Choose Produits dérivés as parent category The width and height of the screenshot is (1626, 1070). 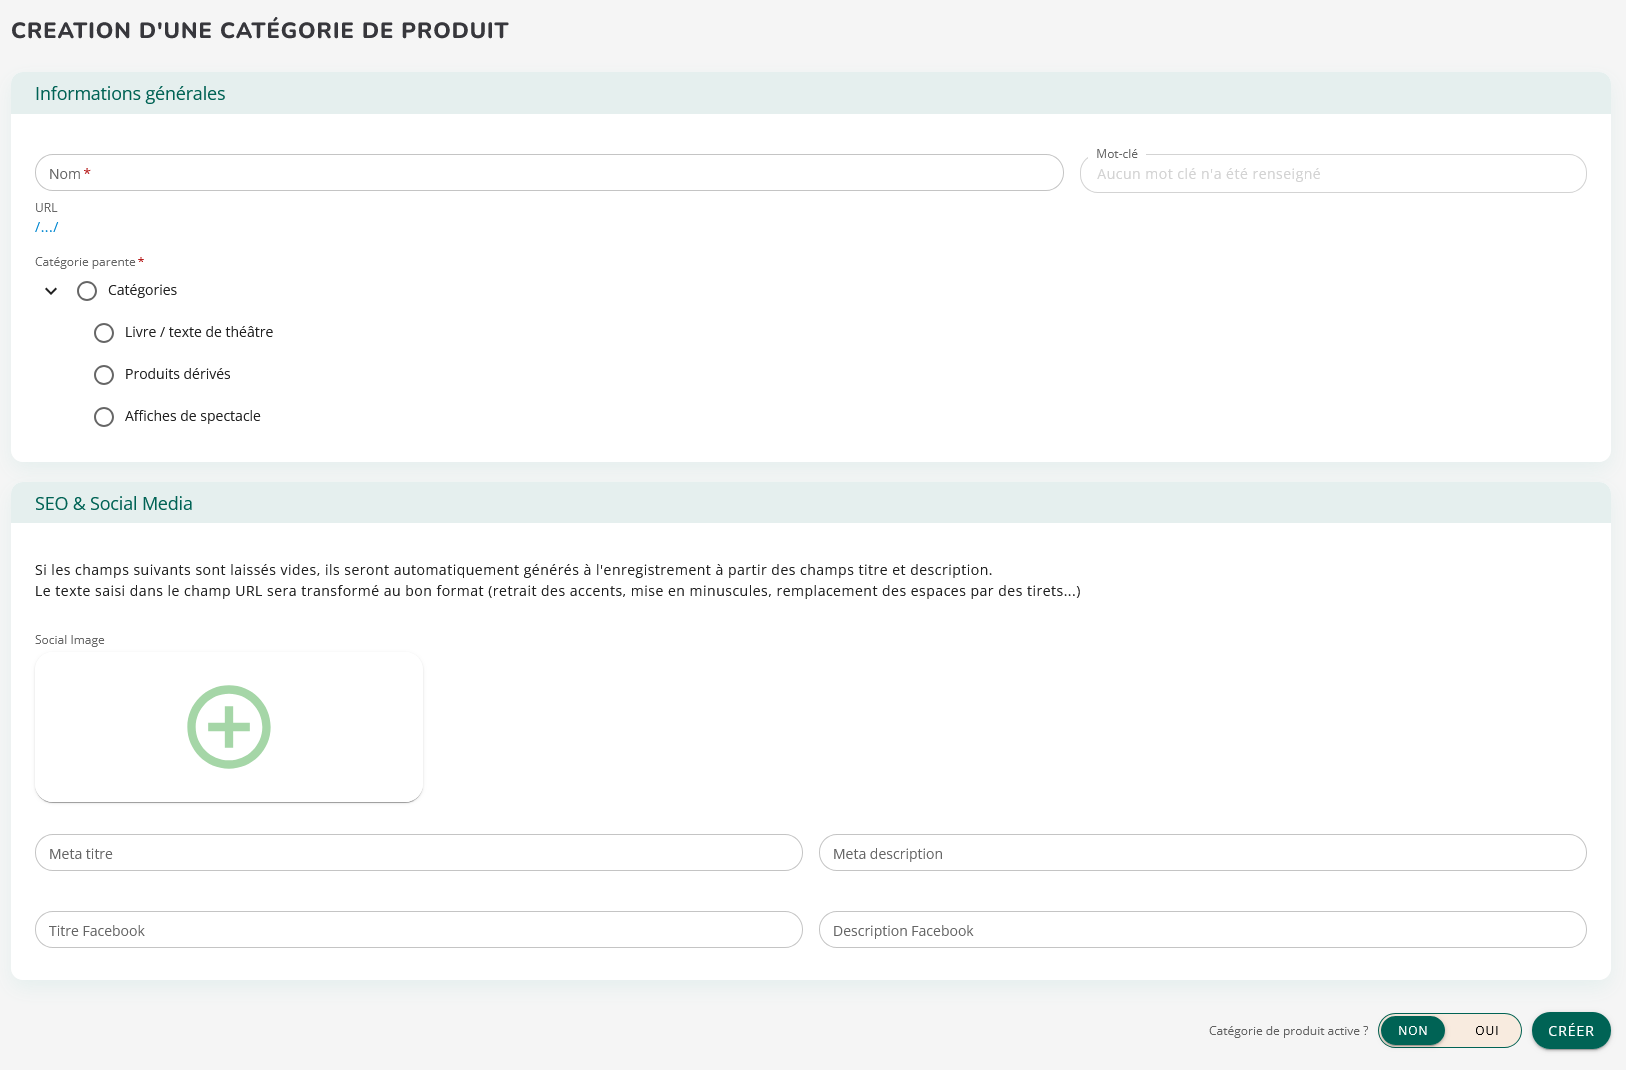point(104,375)
